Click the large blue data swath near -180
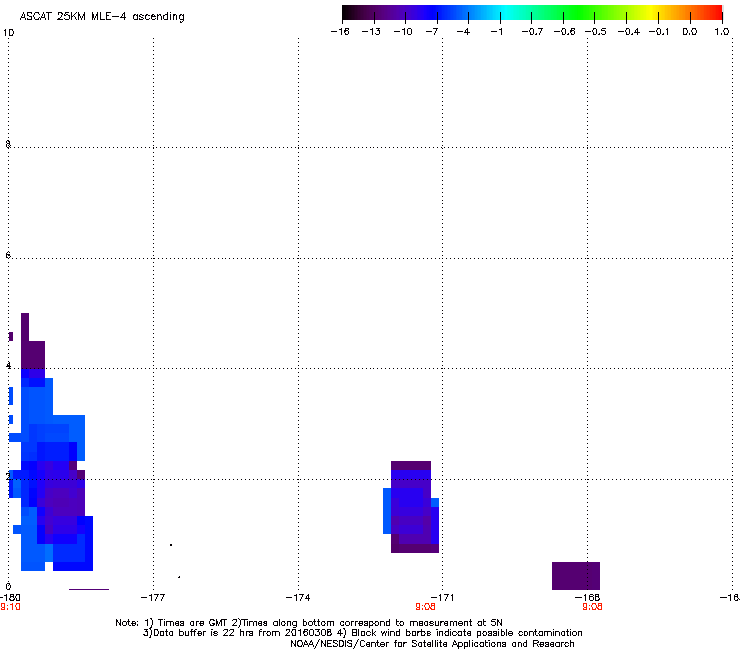 [51, 441]
